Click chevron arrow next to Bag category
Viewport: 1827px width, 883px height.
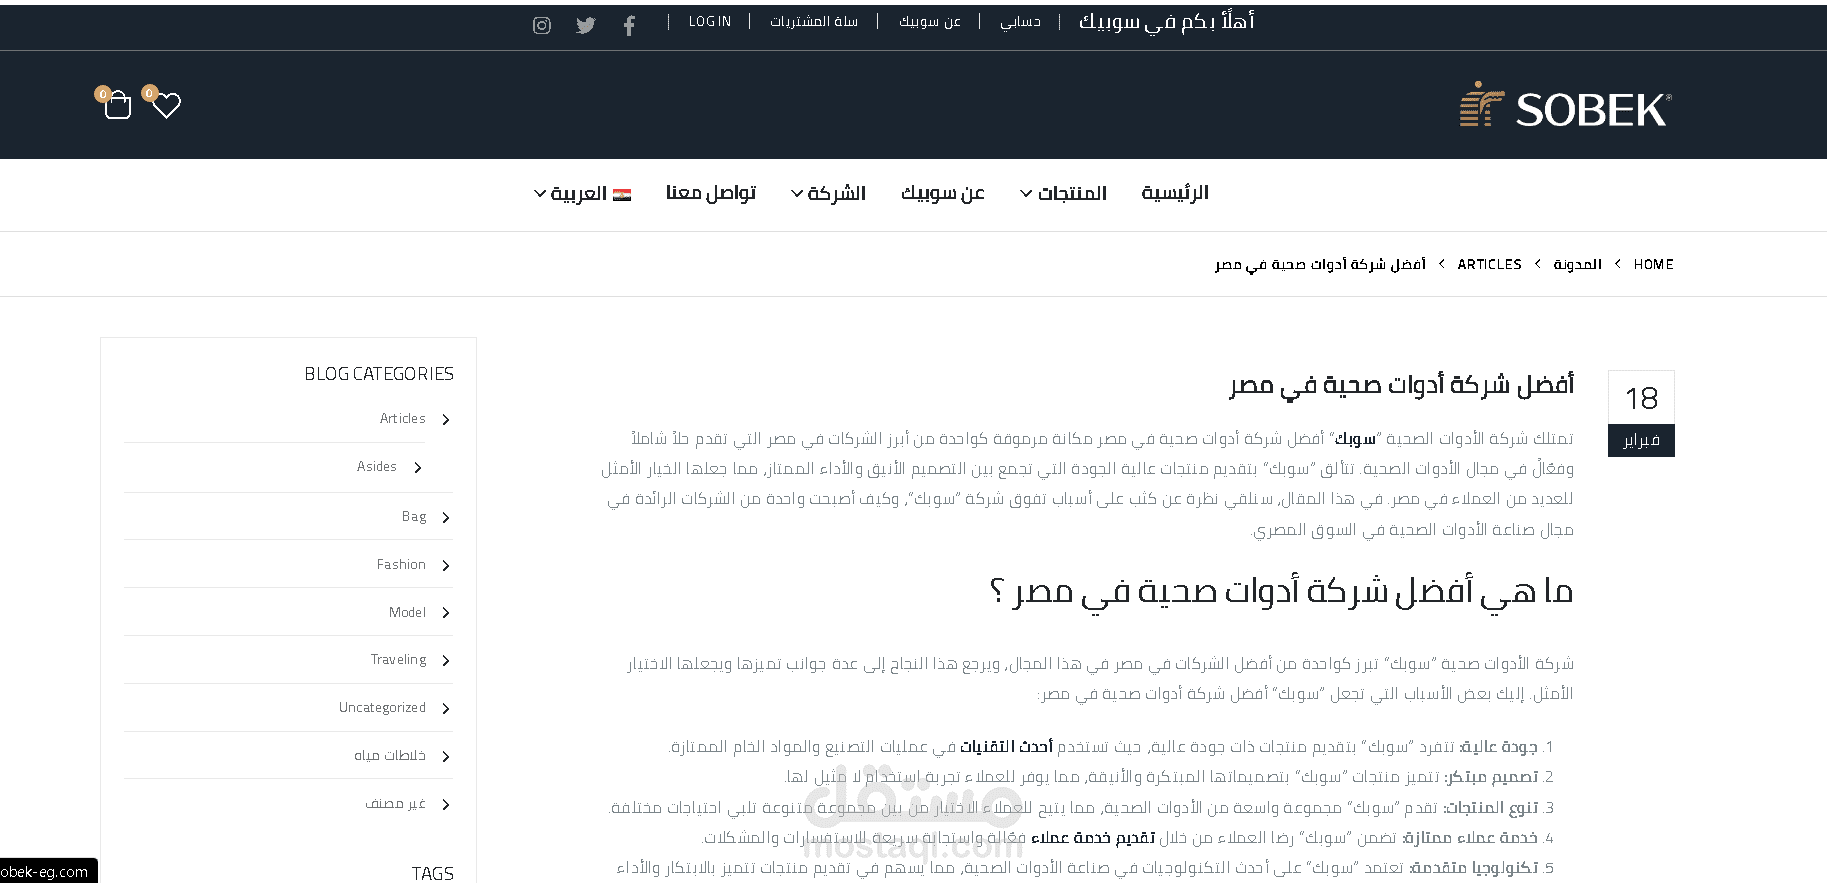click(446, 518)
